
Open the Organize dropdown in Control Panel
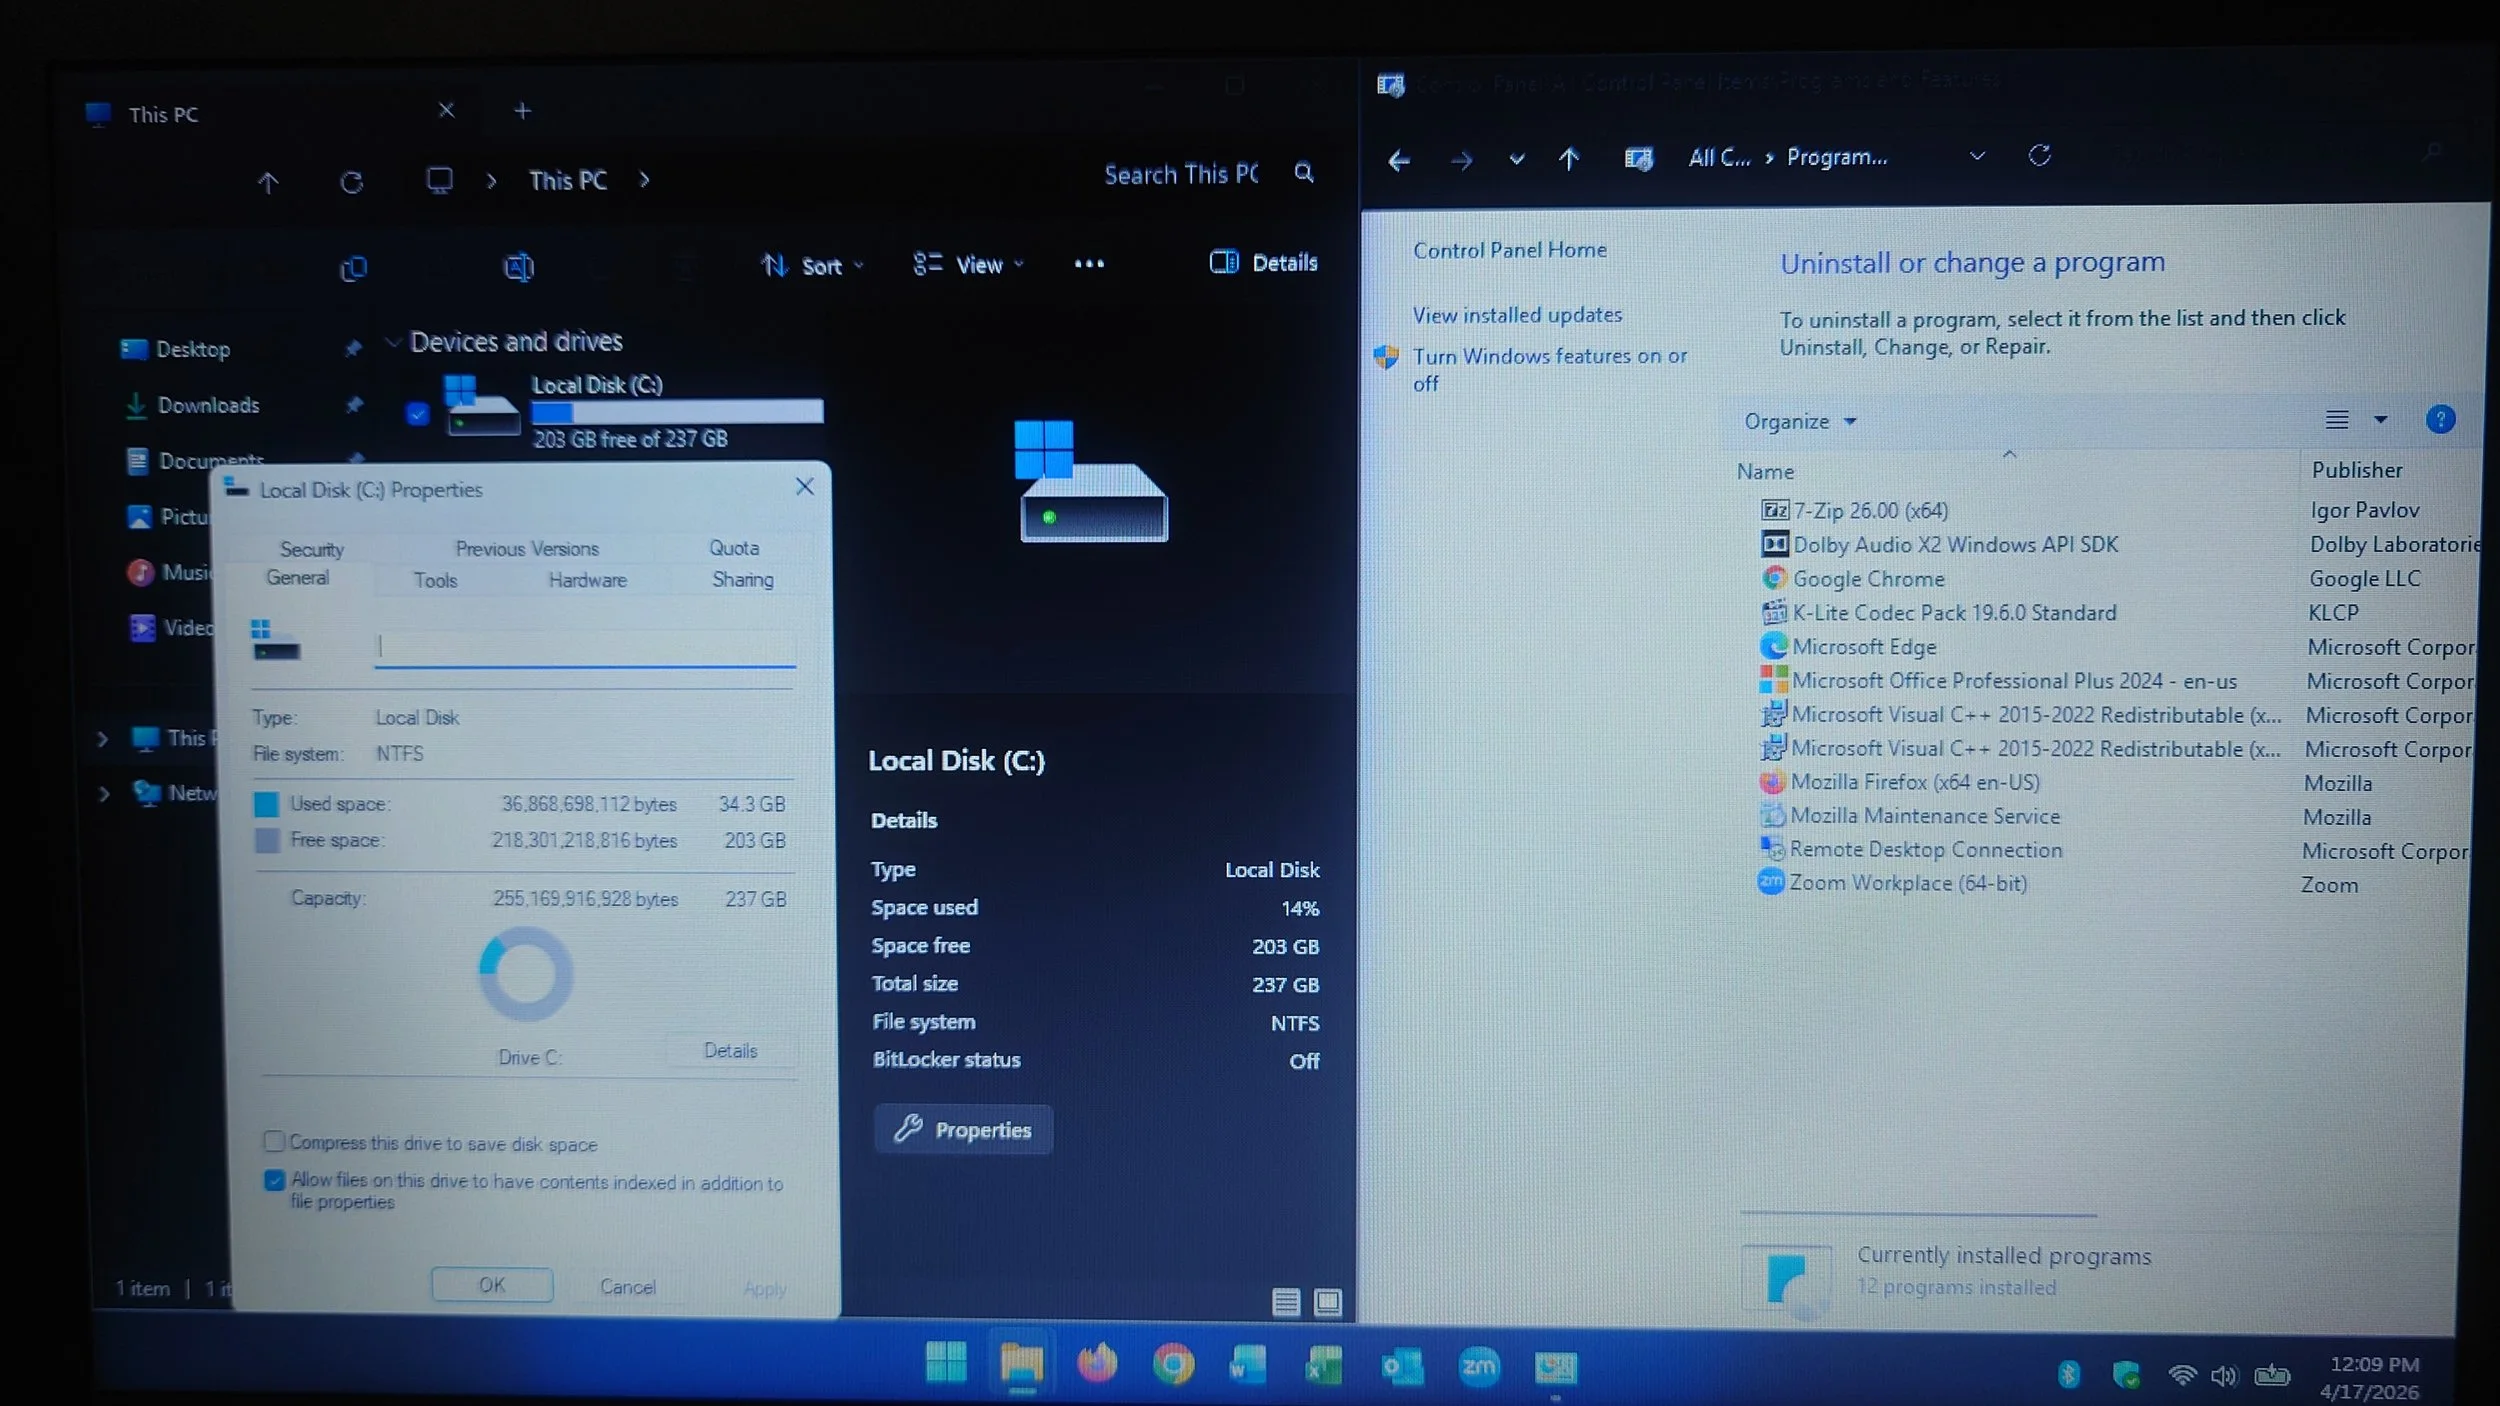tap(1800, 422)
